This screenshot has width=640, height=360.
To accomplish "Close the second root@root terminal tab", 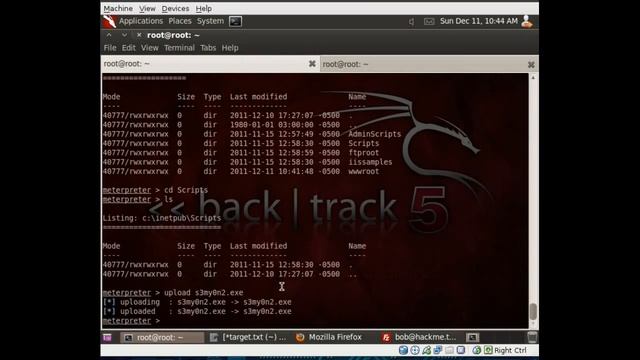I will pyautogui.click(x=531, y=64).
